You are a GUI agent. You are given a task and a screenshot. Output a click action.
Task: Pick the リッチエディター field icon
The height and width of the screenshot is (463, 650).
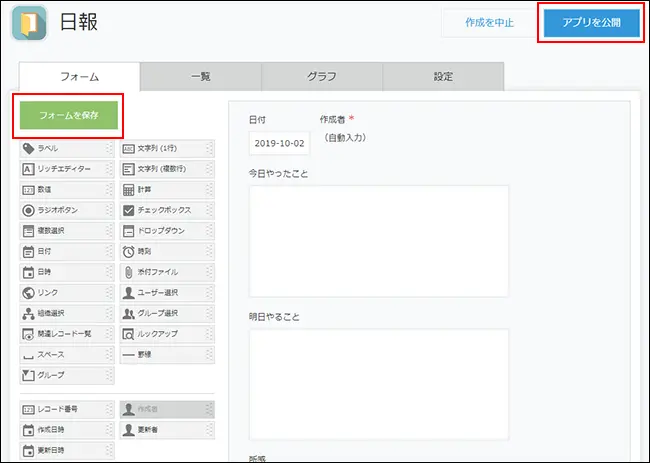29,169
